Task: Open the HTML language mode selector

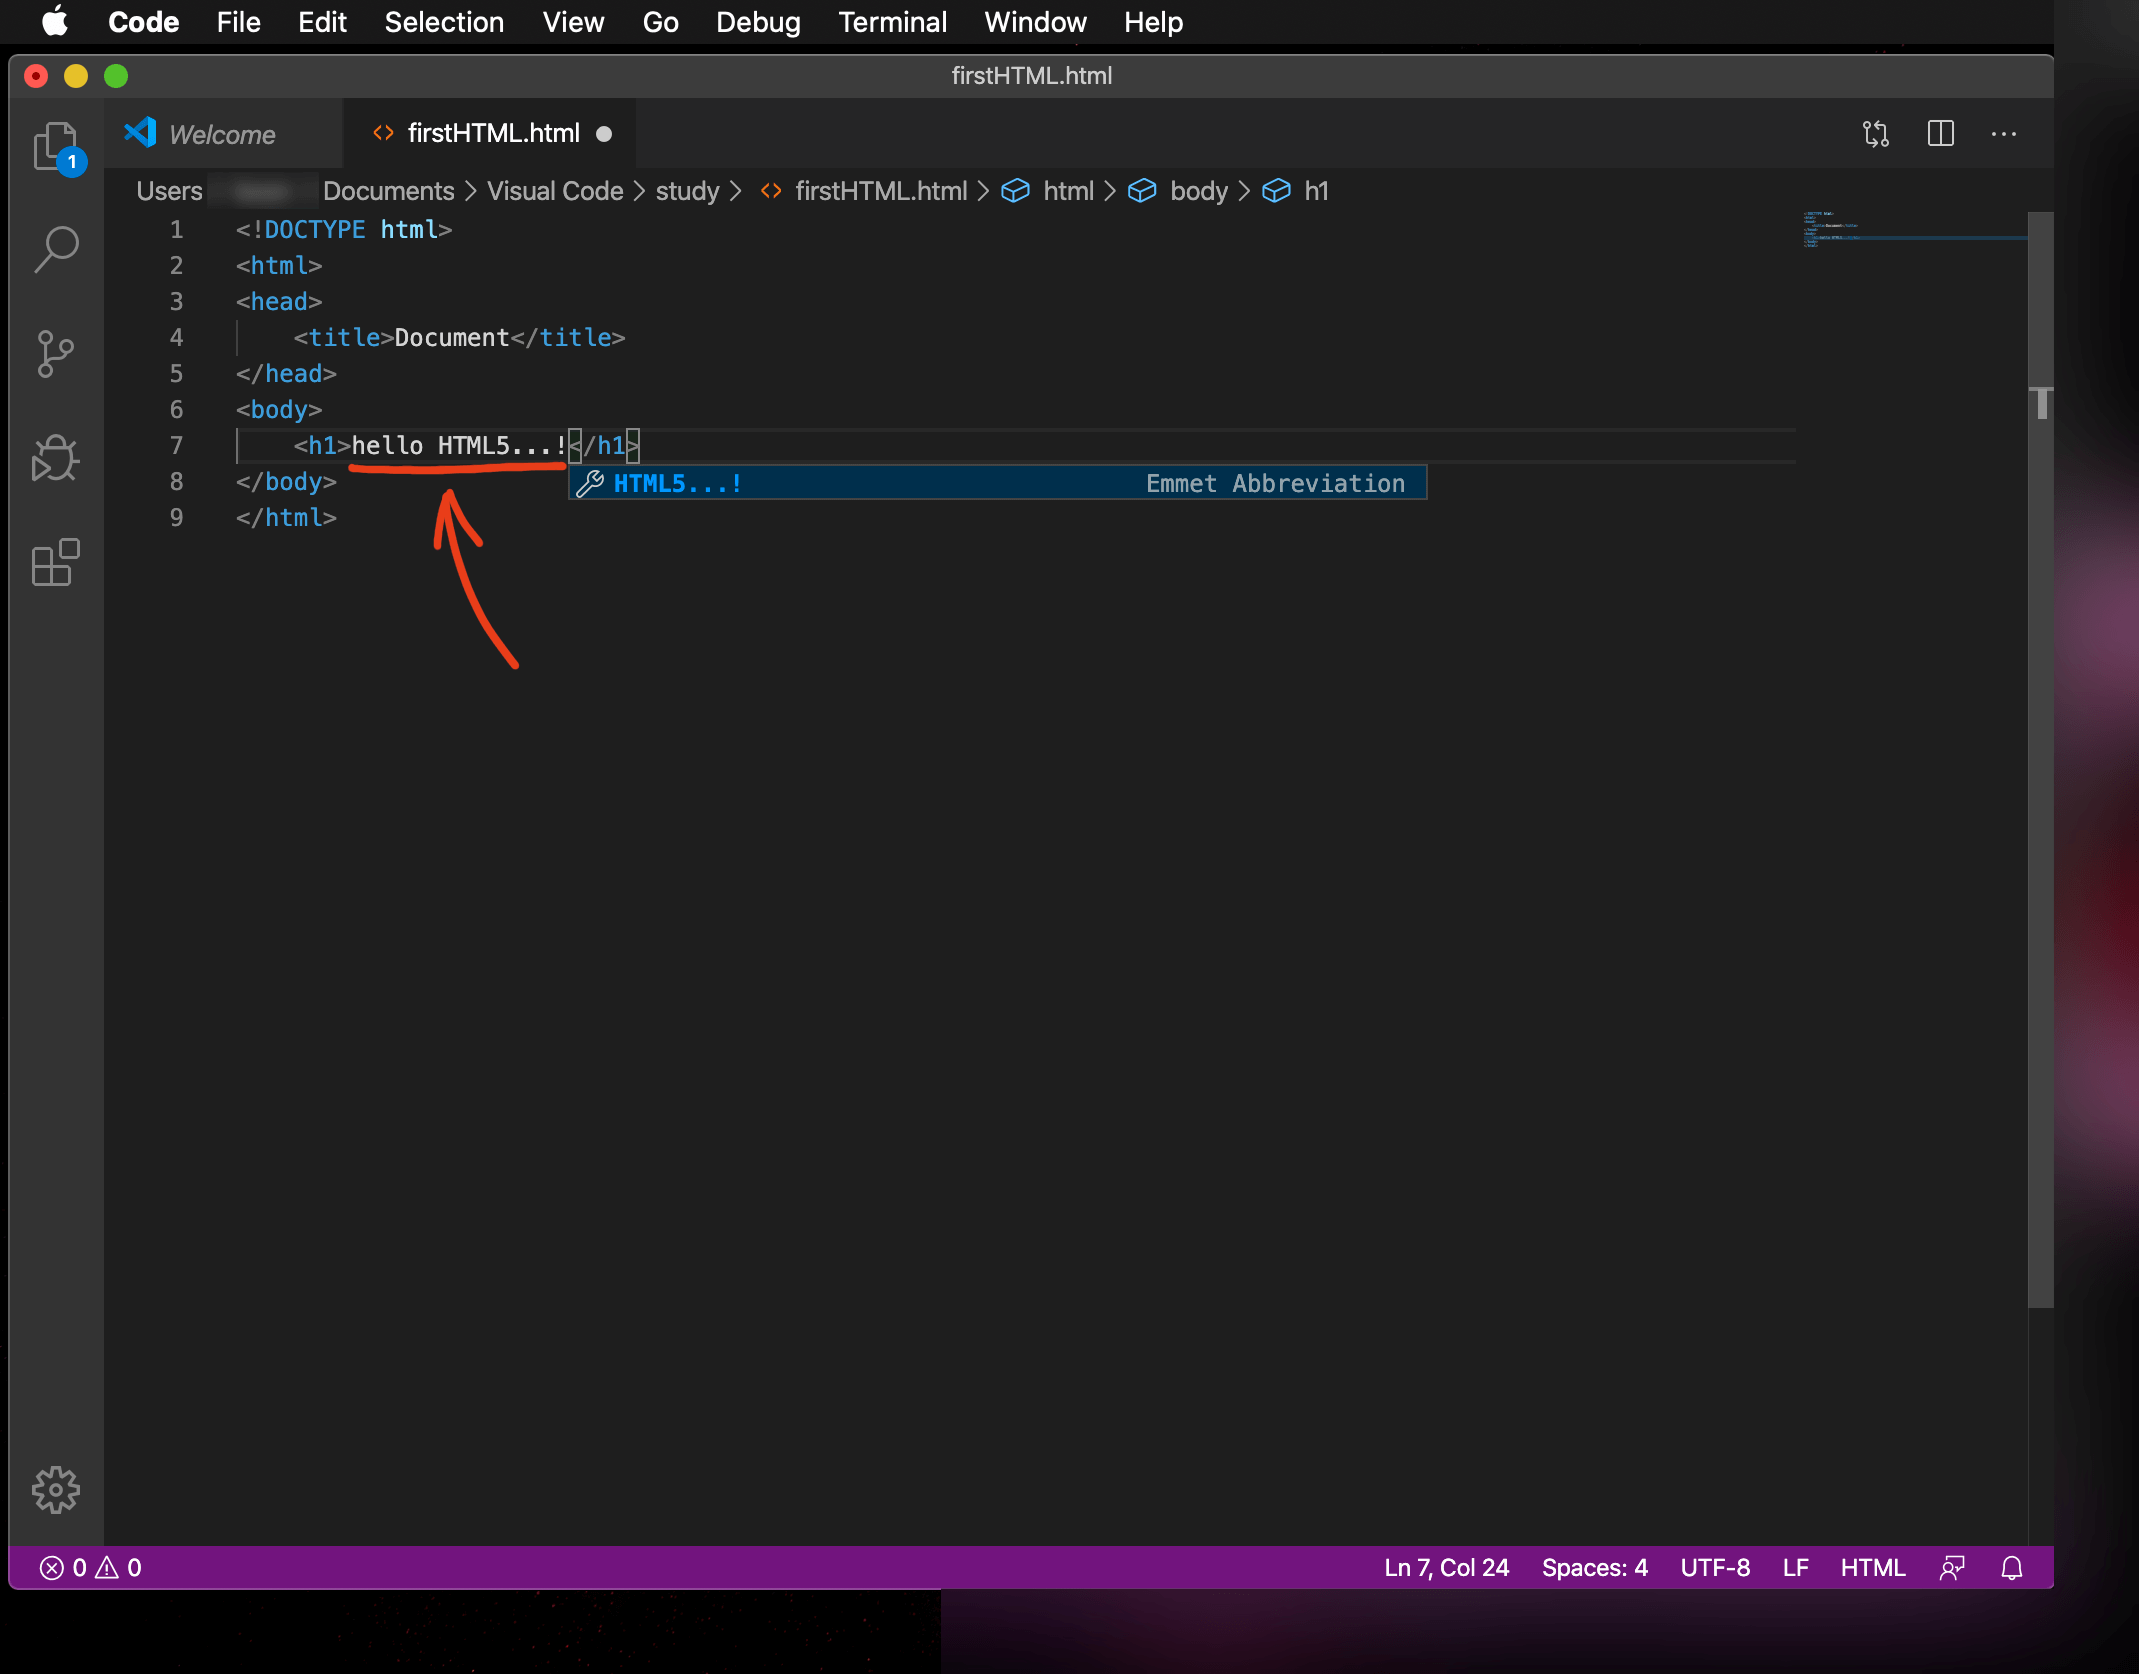Action: pyautogui.click(x=1872, y=1568)
